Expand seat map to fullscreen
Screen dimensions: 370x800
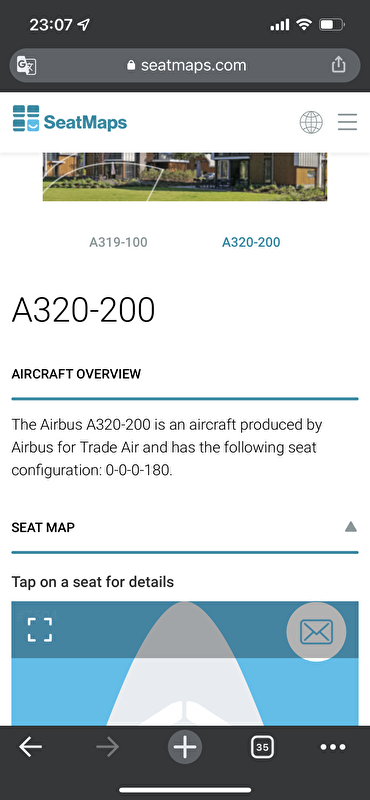40,630
